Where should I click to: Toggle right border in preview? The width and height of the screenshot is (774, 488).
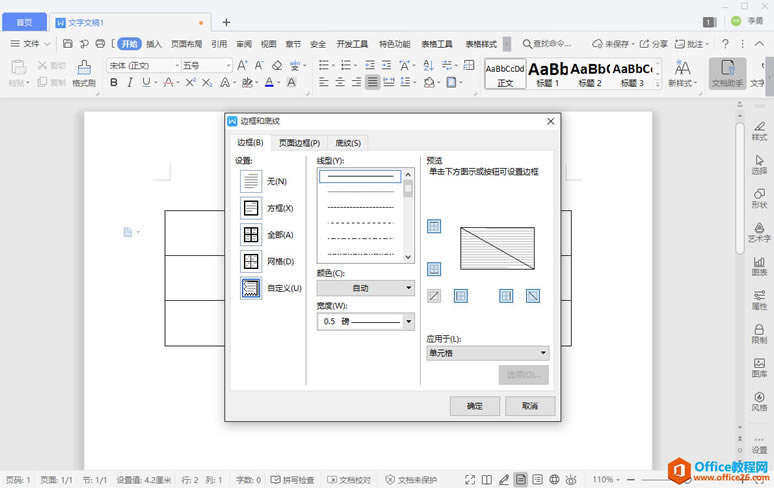(506, 296)
